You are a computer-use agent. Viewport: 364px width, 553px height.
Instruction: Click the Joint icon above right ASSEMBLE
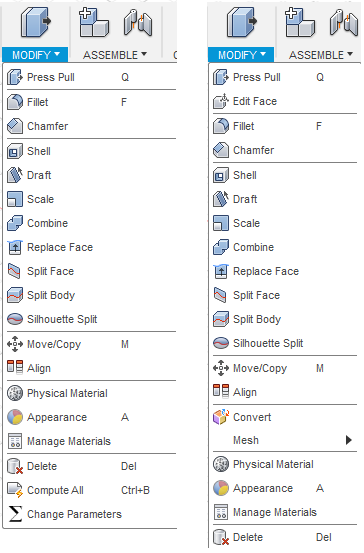coord(343,23)
